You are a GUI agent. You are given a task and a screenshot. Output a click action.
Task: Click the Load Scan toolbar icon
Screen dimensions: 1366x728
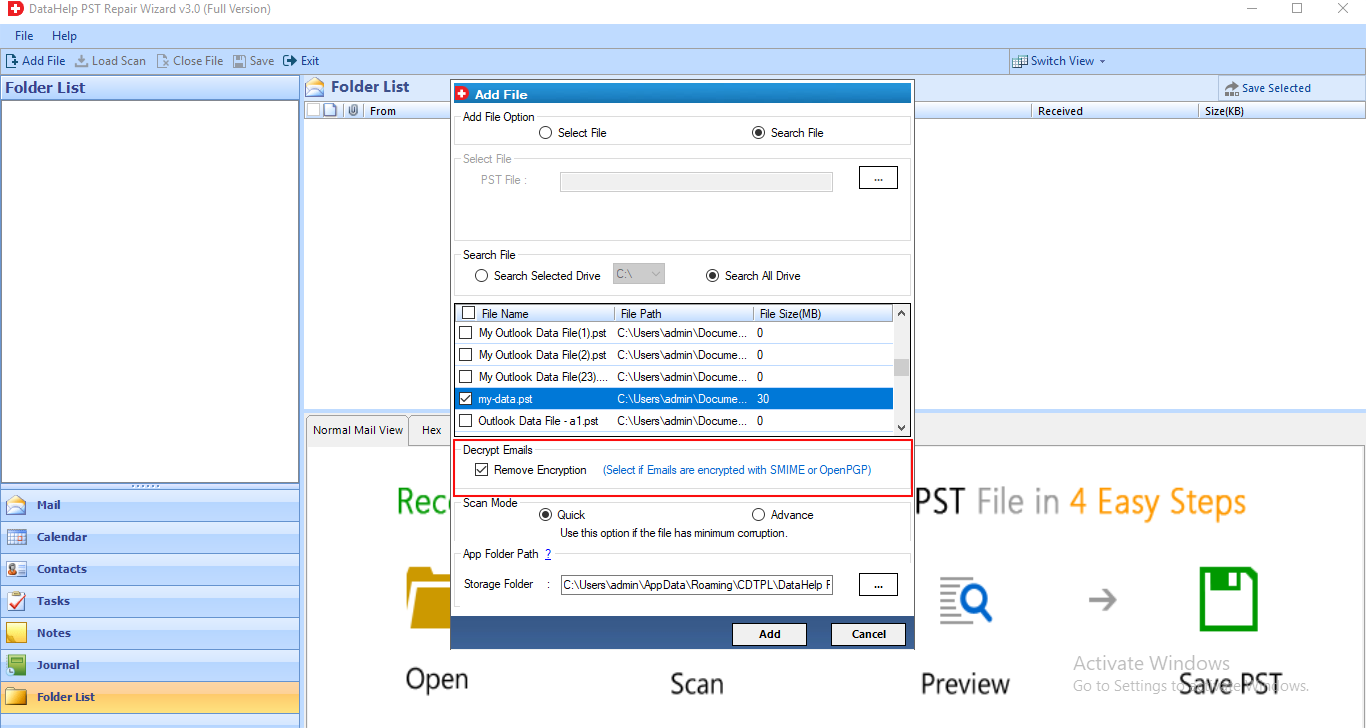coord(82,61)
